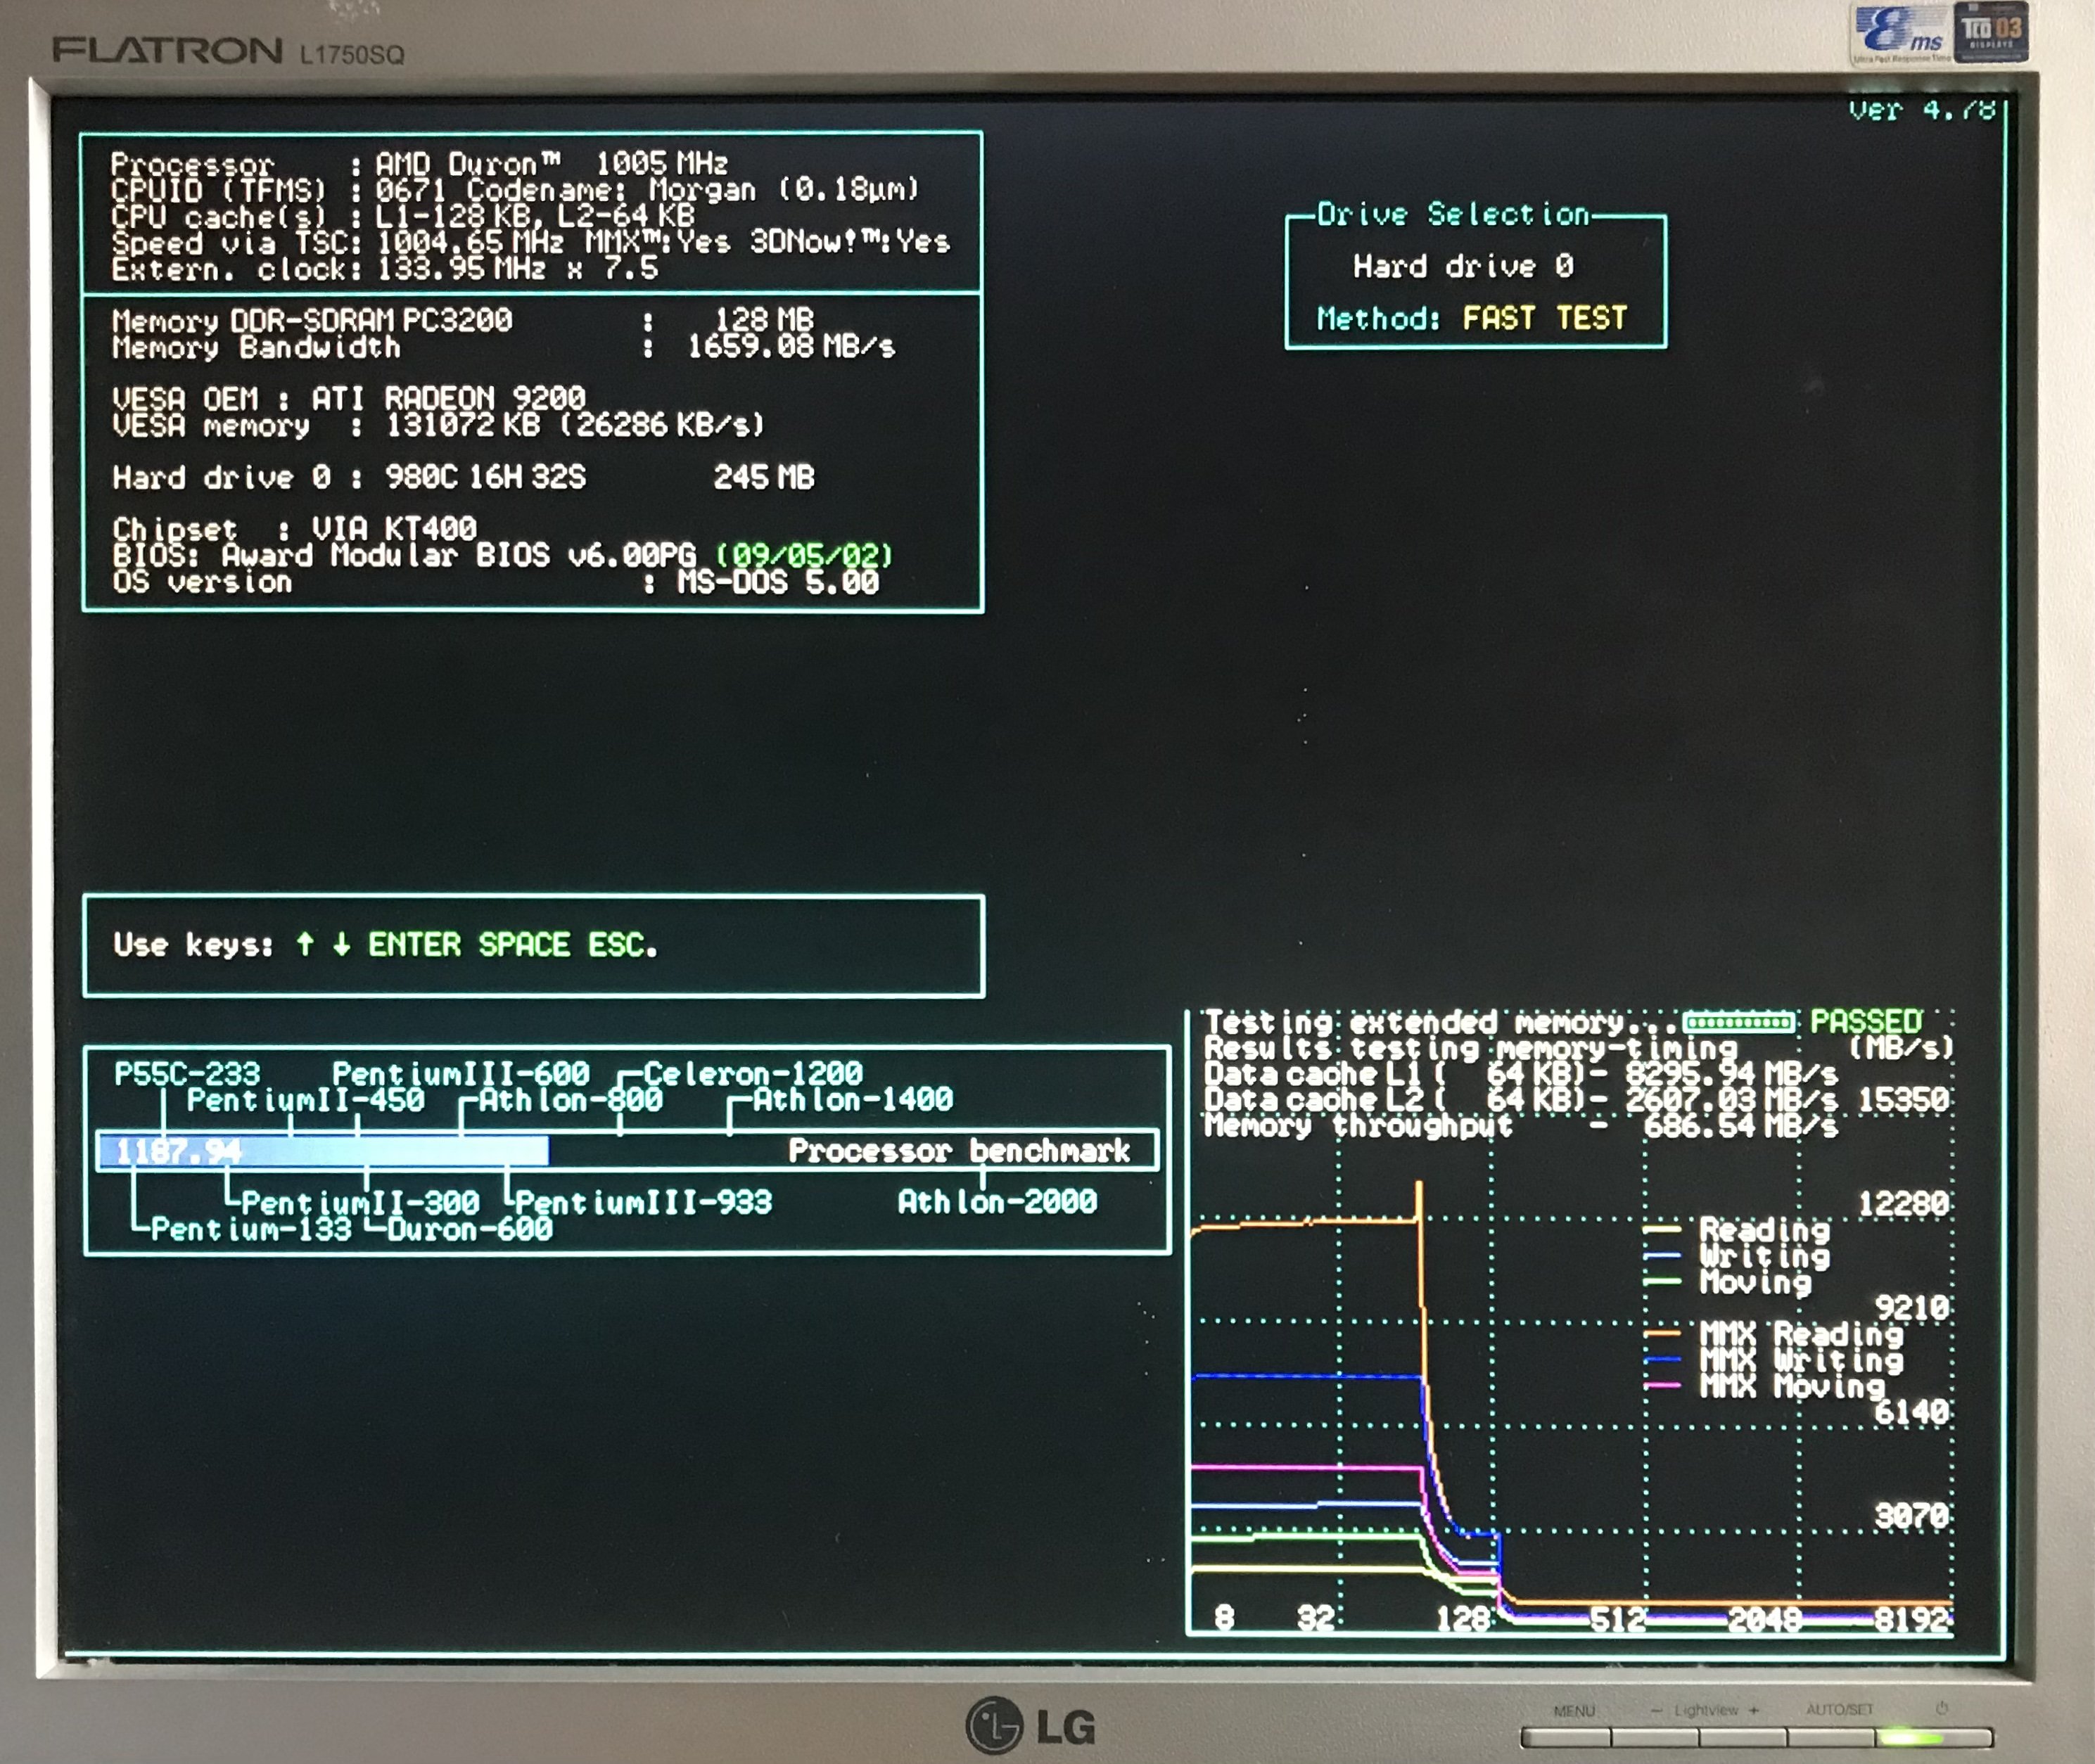Click the 1187.94 benchmark score value
The height and width of the screenshot is (1764, 2095).
tap(179, 1151)
